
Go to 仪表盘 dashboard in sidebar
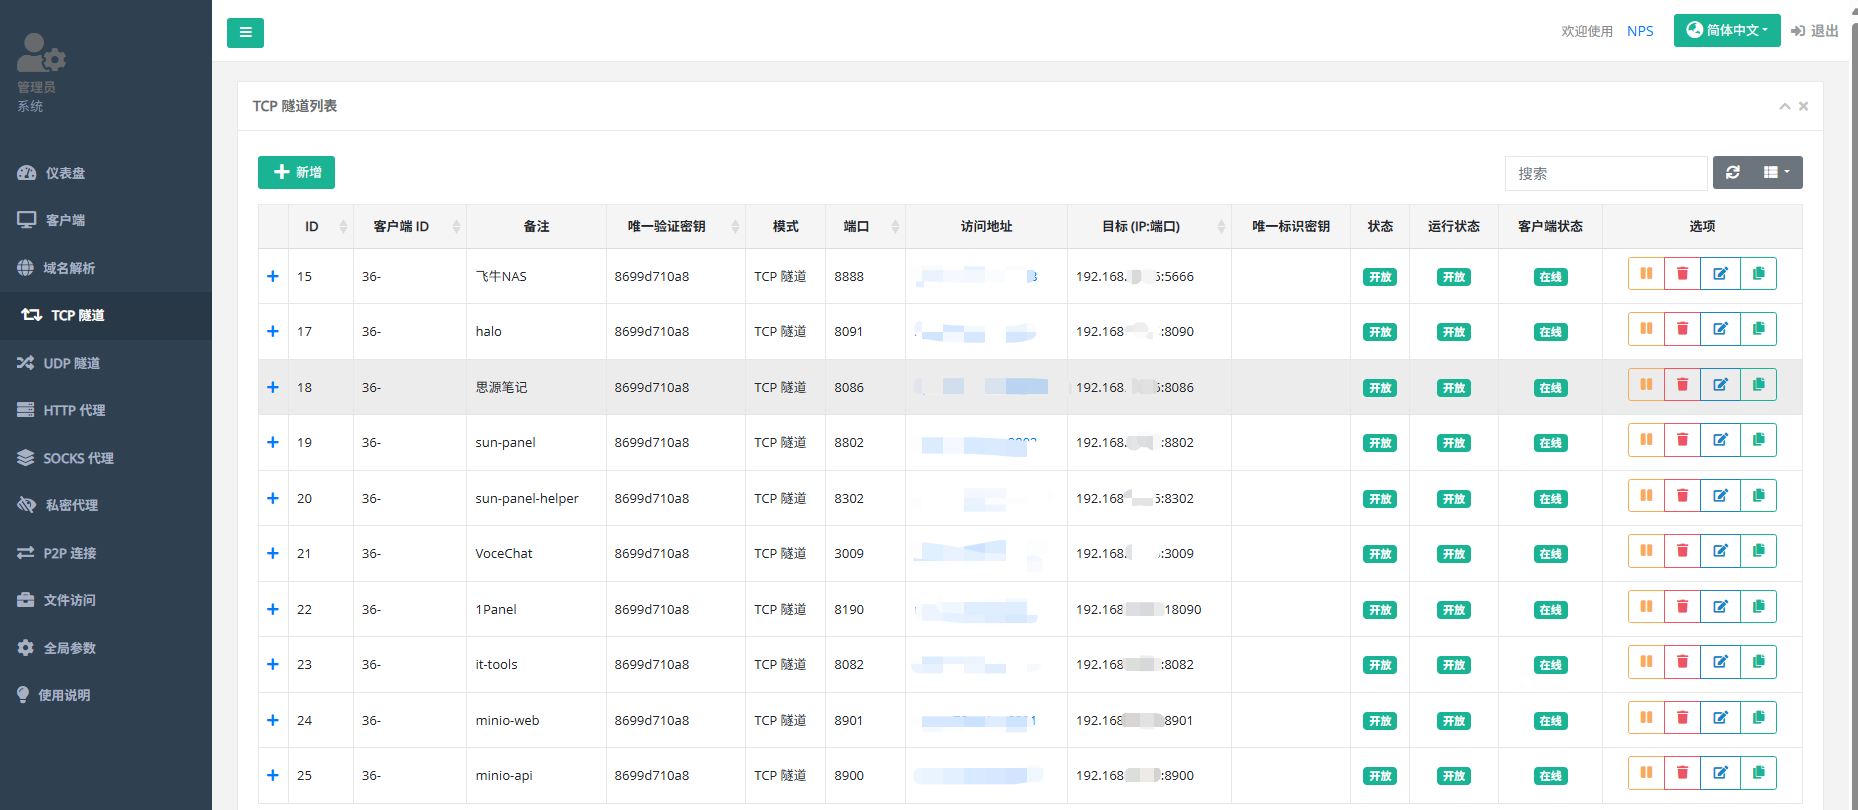click(x=65, y=173)
